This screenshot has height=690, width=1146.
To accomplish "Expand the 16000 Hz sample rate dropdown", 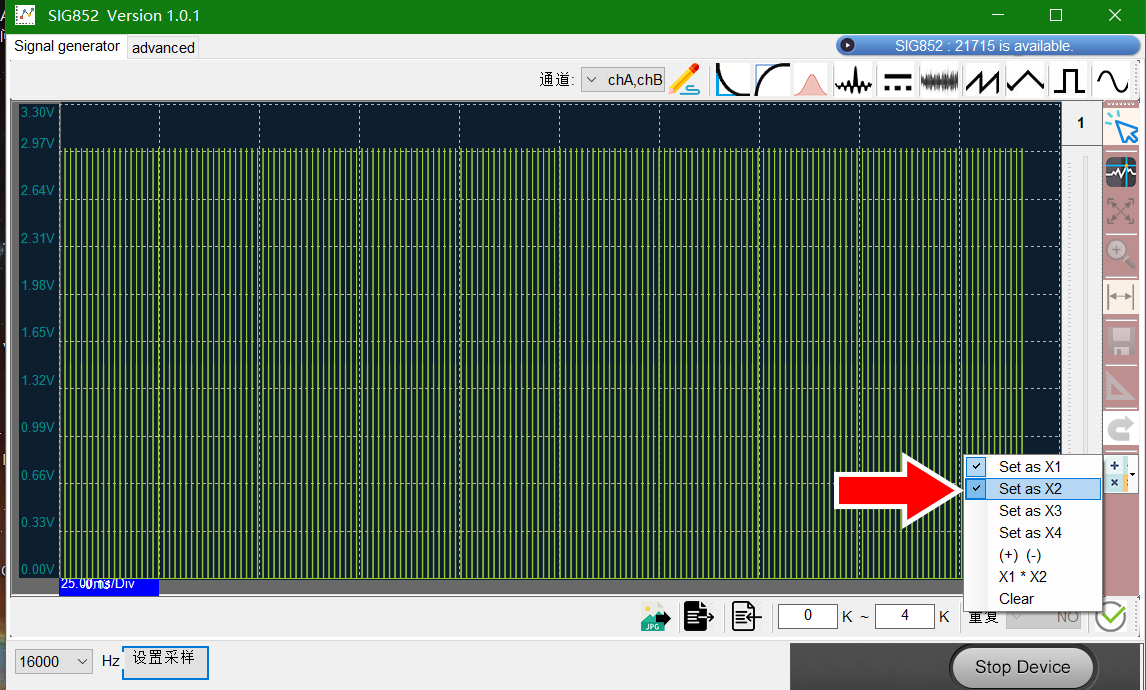I will tap(54, 661).
